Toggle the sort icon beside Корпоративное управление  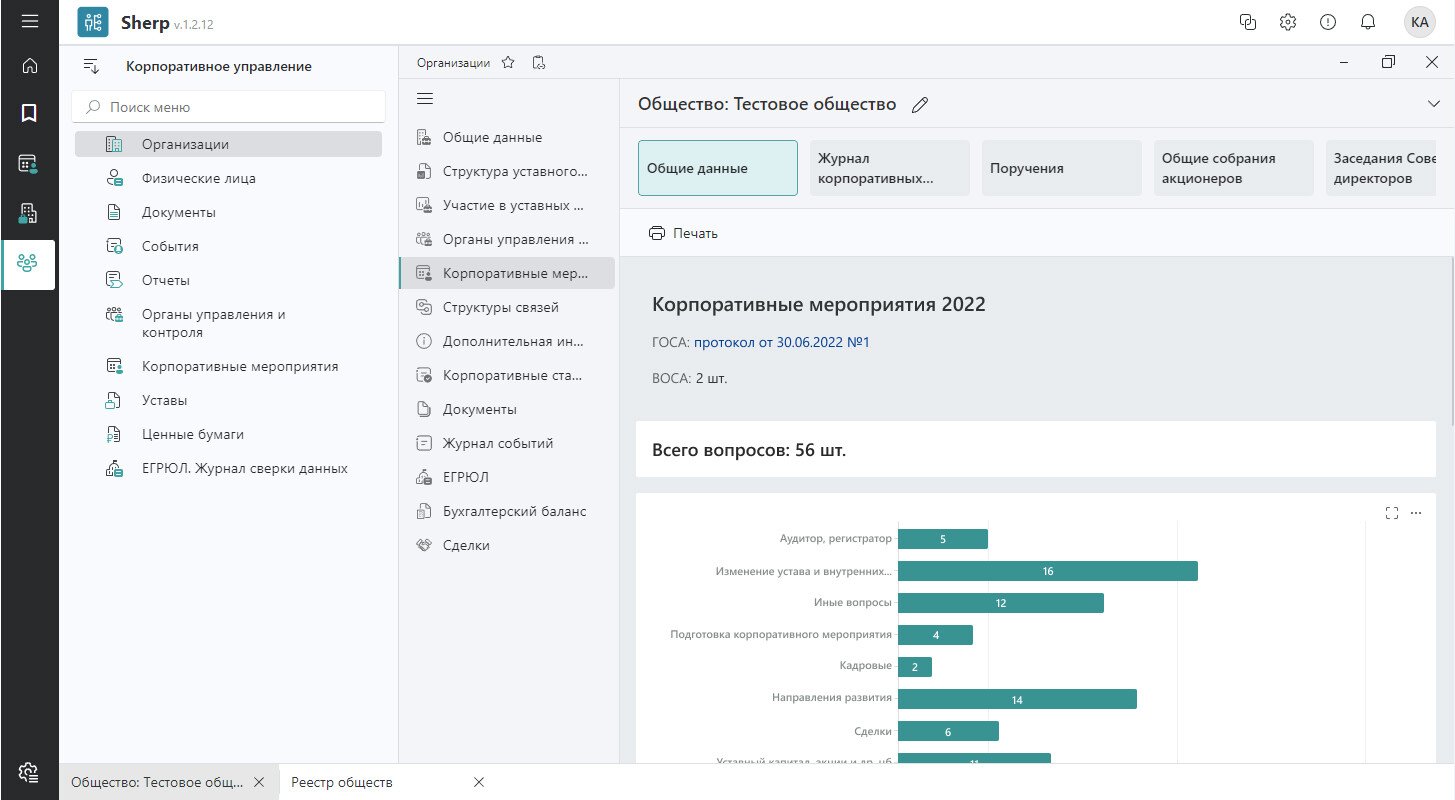(91, 66)
